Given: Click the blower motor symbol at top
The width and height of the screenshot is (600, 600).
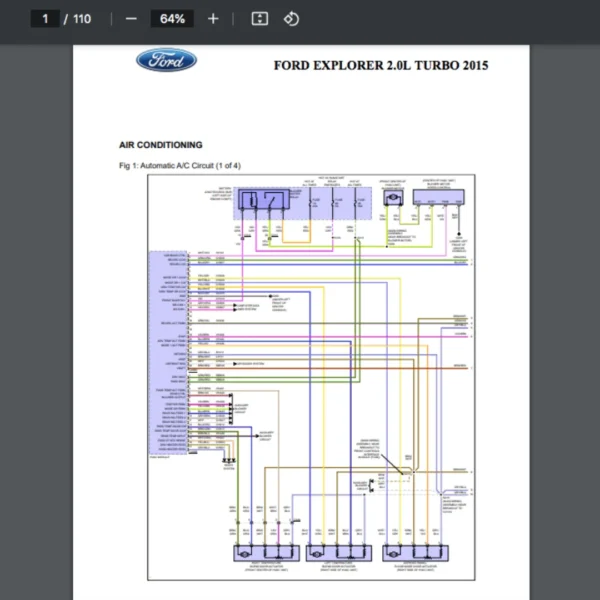Looking at the screenshot, I should point(393,200).
